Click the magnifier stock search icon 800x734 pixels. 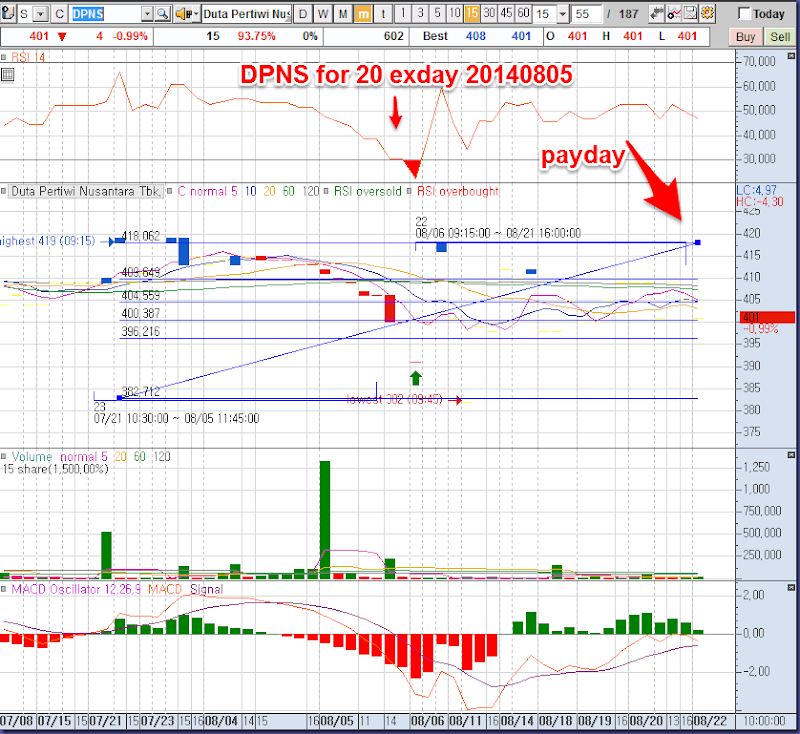(160, 14)
